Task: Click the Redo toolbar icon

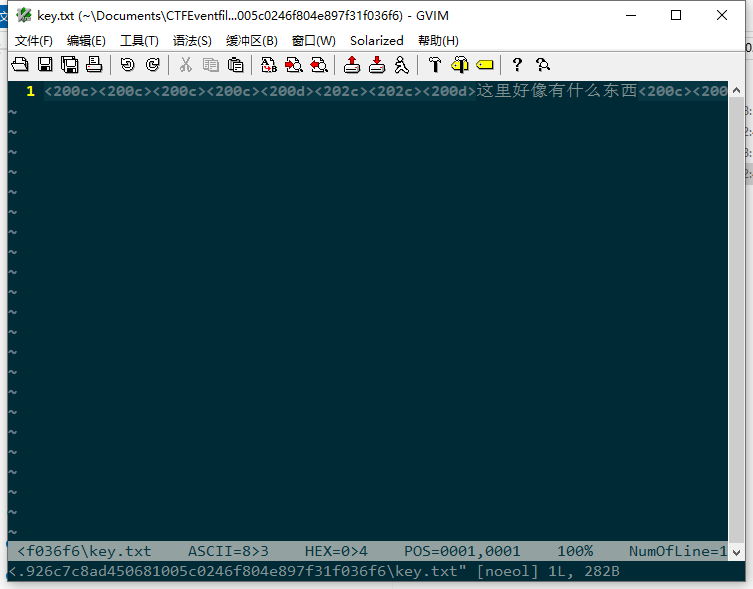Action: (x=152, y=64)
